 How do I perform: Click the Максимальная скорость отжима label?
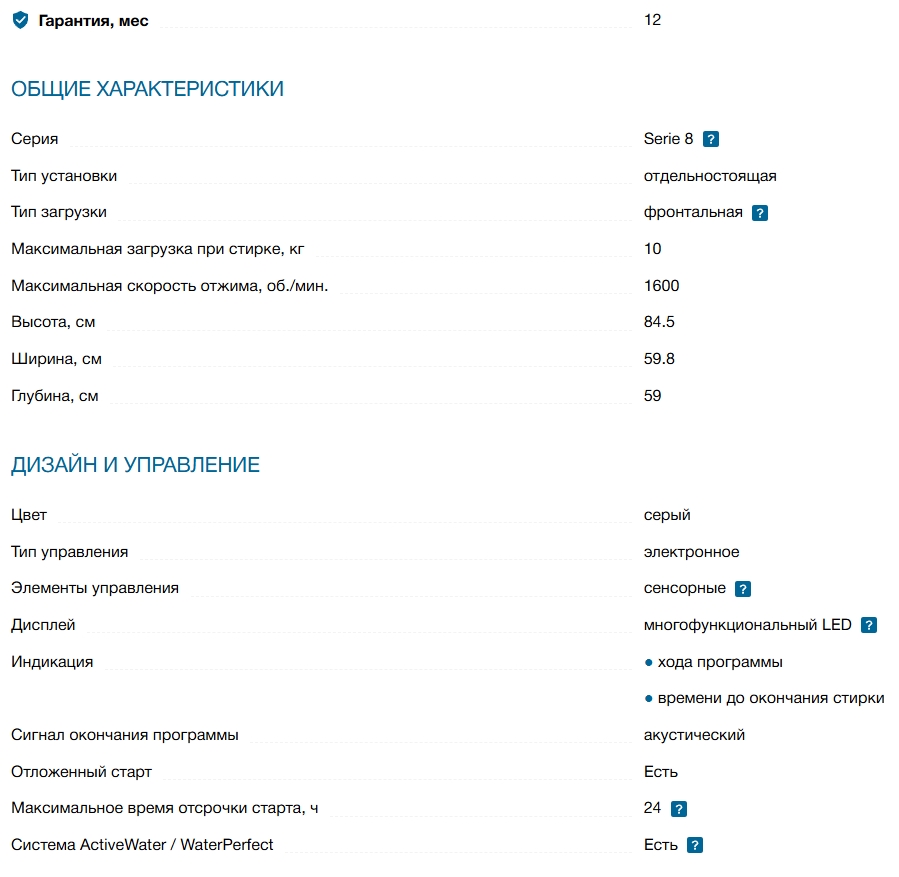(169, 286)
